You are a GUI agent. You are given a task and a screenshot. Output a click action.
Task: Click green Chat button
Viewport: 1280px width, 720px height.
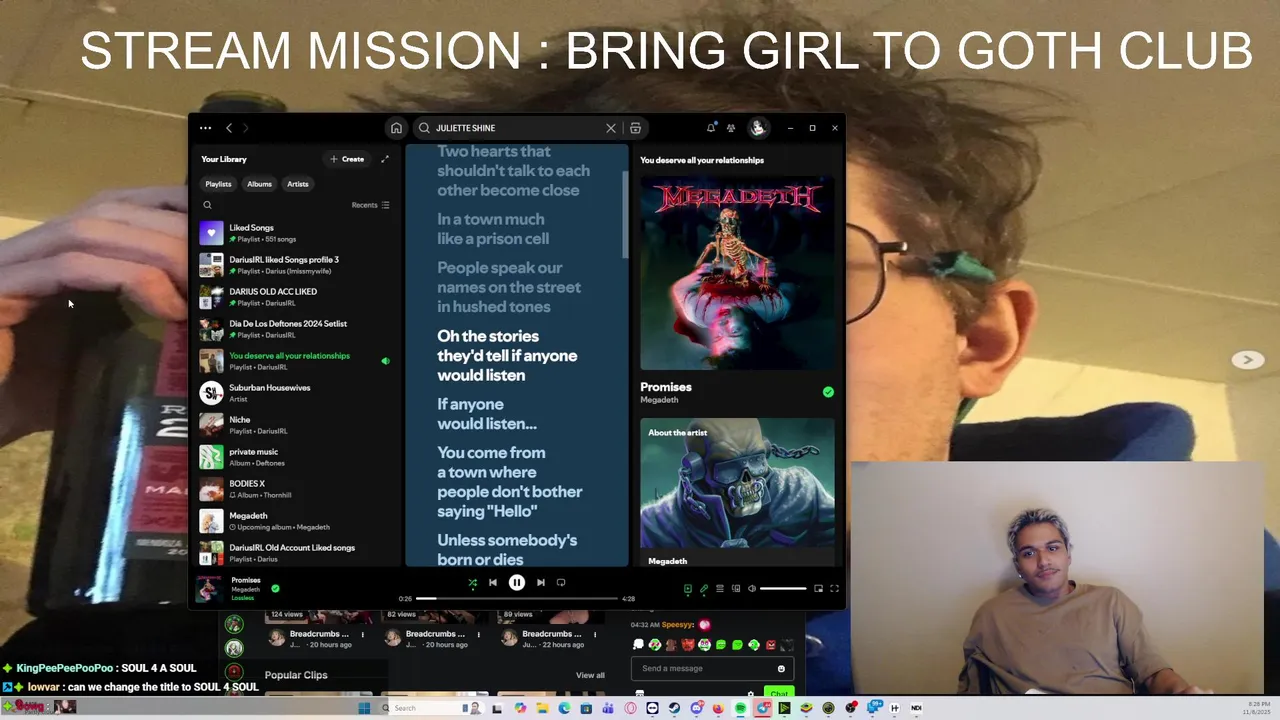779,692
